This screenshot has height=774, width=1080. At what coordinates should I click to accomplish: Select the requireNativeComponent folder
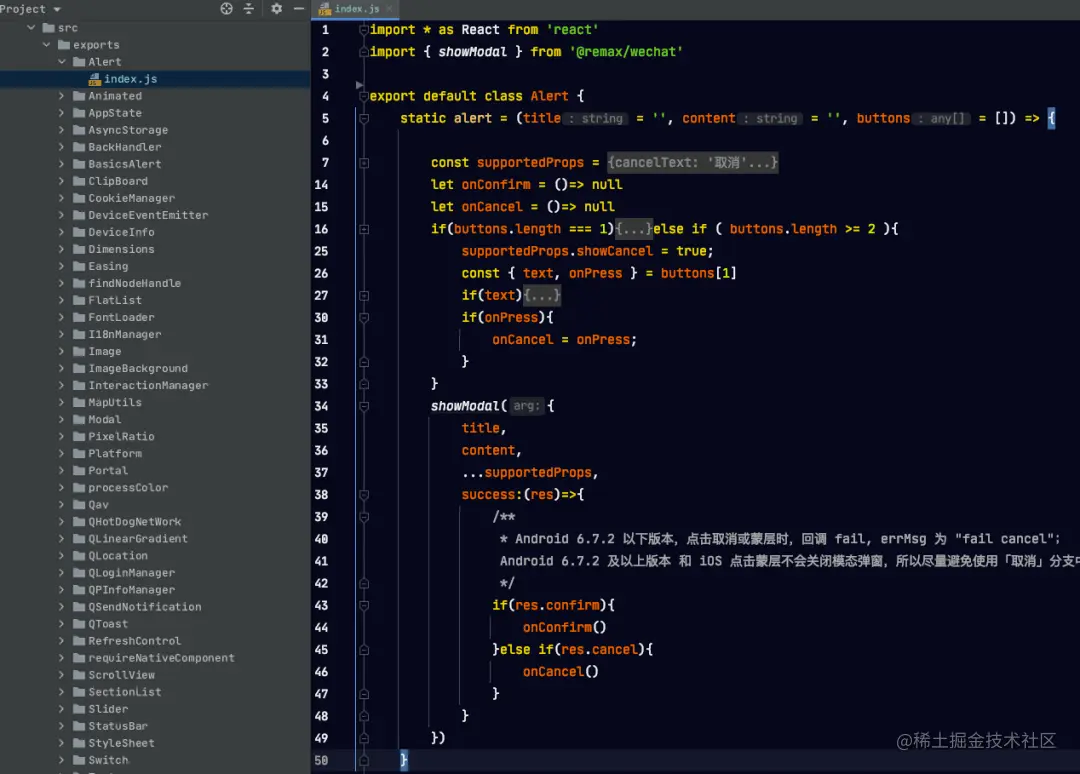161,658
